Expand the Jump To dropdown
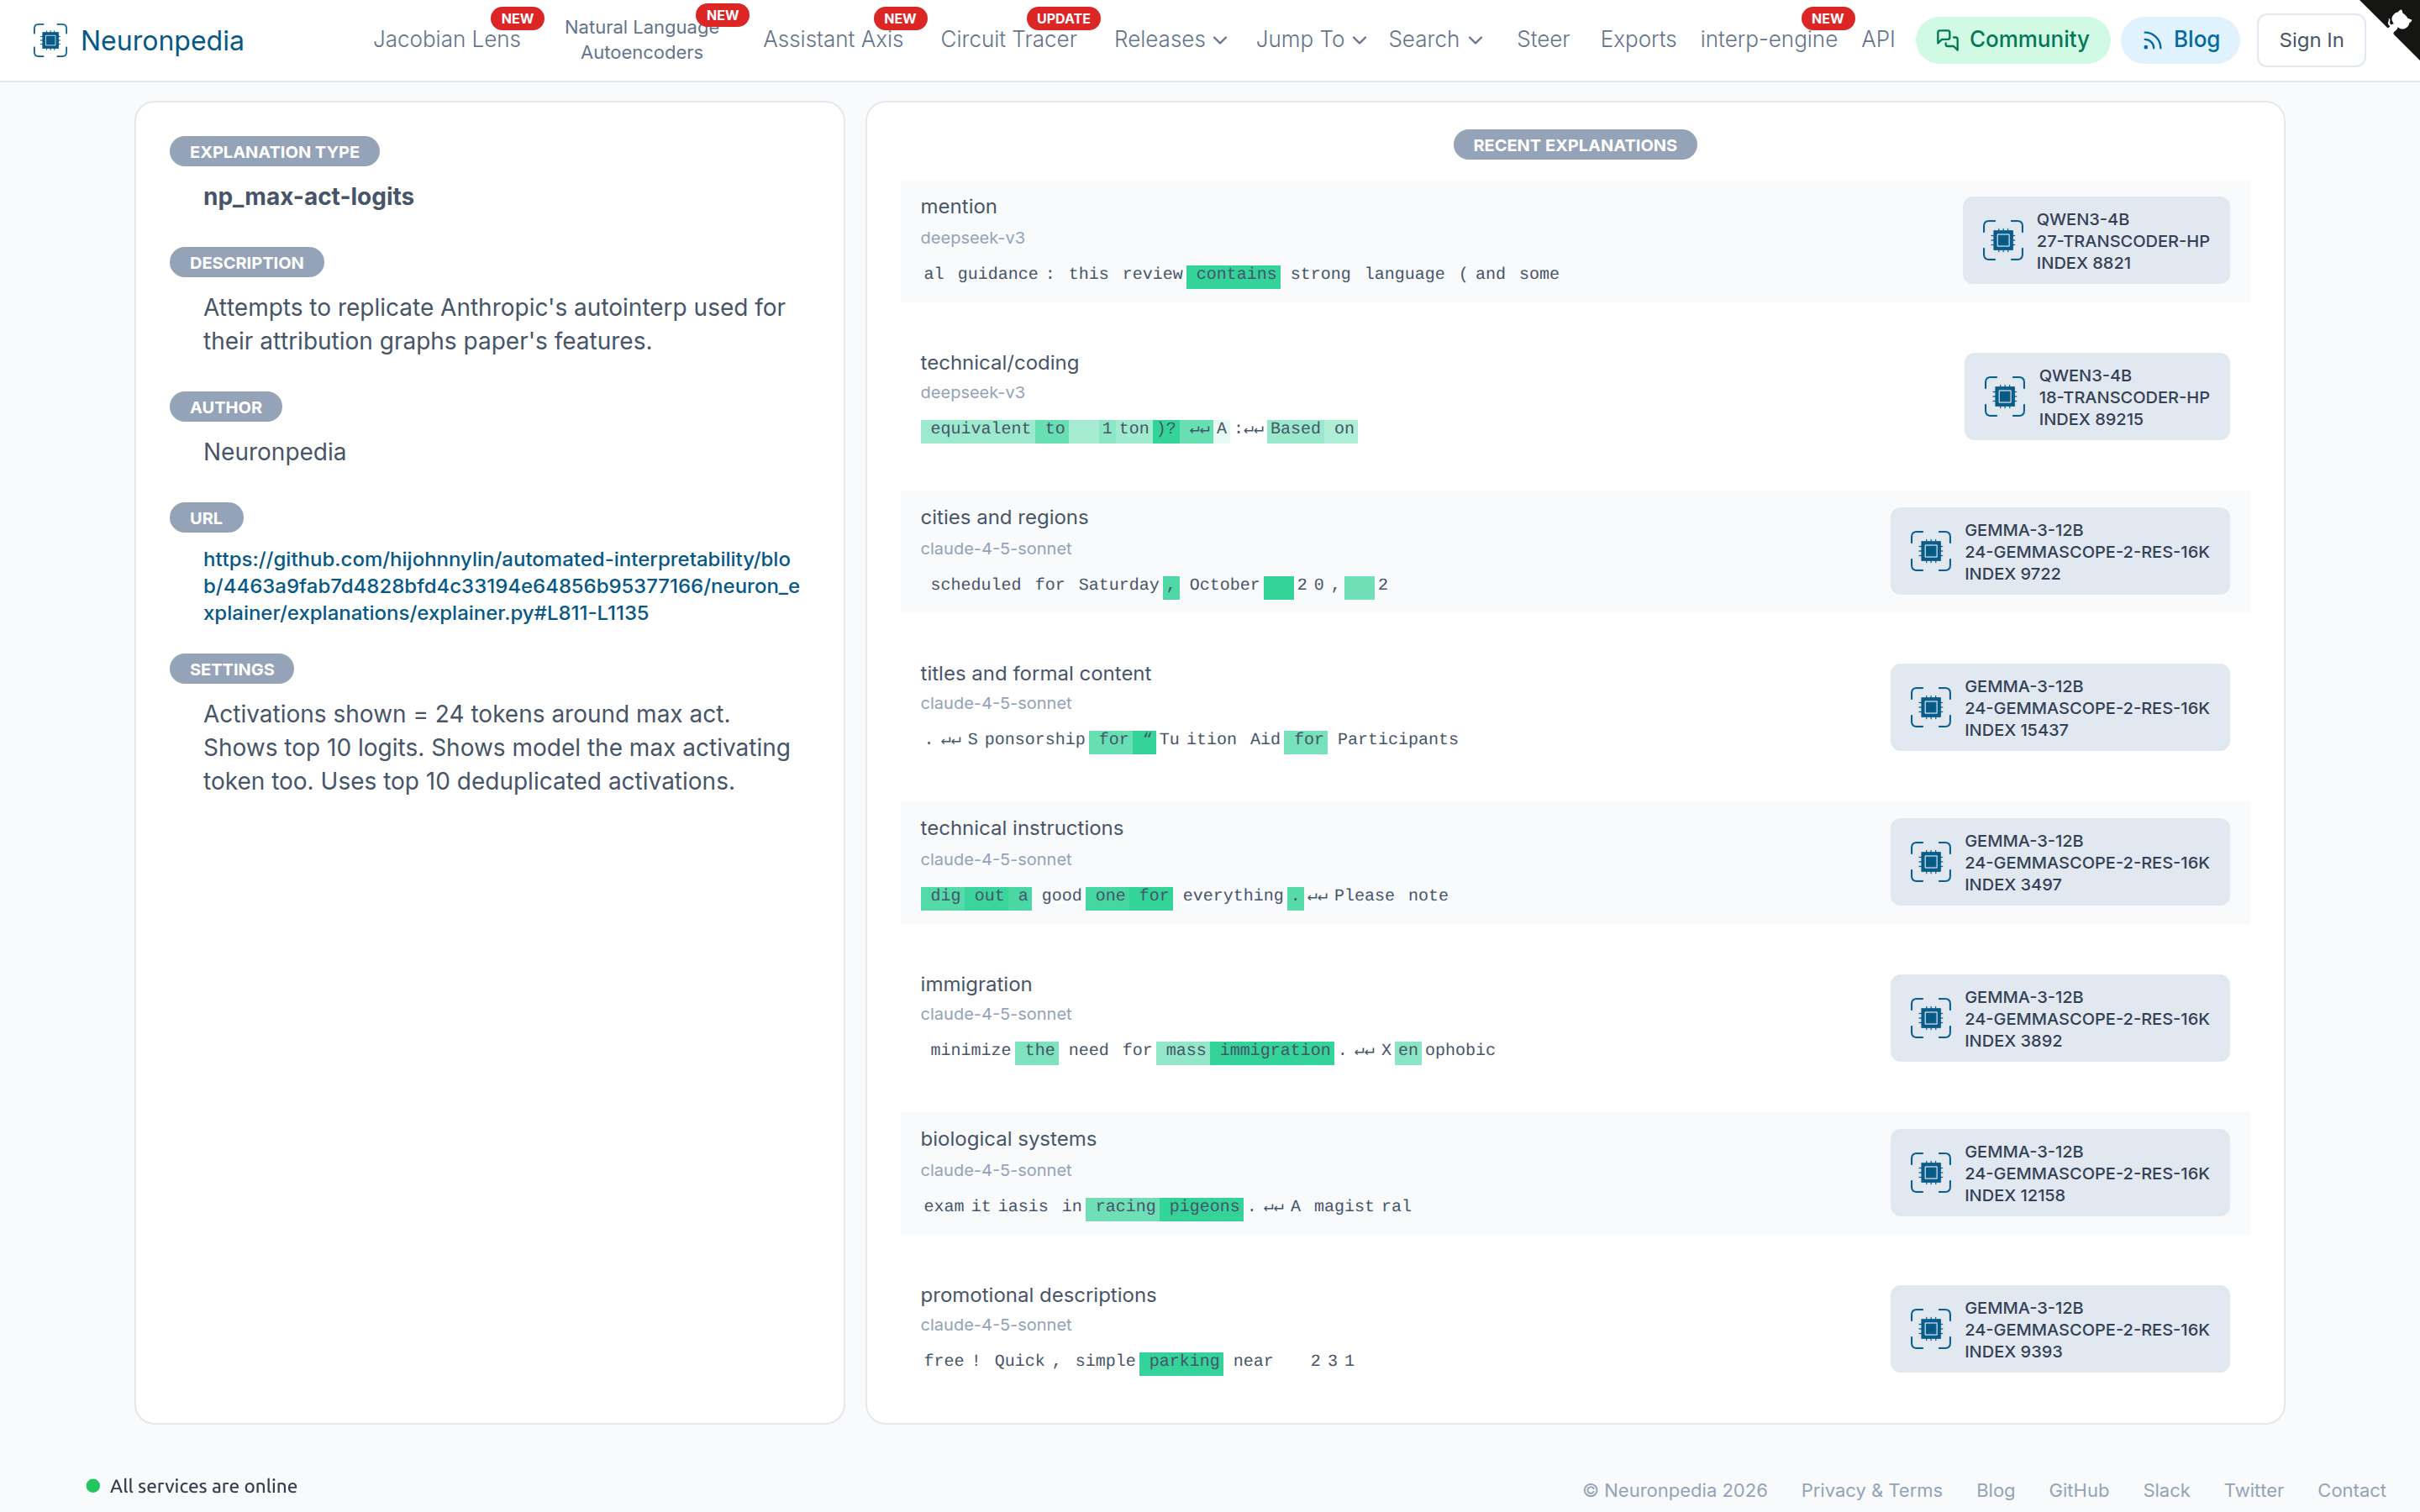The width and height of the screenshot is (2420, 1512). coord(1311,40)
